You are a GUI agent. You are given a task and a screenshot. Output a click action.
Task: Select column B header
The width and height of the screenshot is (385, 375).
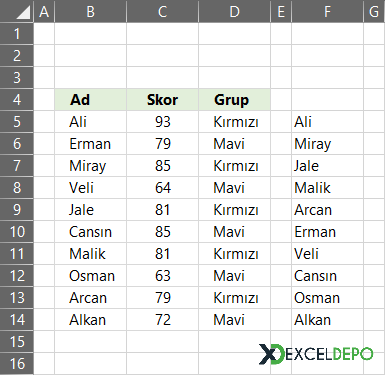click(x=90, y=11)
